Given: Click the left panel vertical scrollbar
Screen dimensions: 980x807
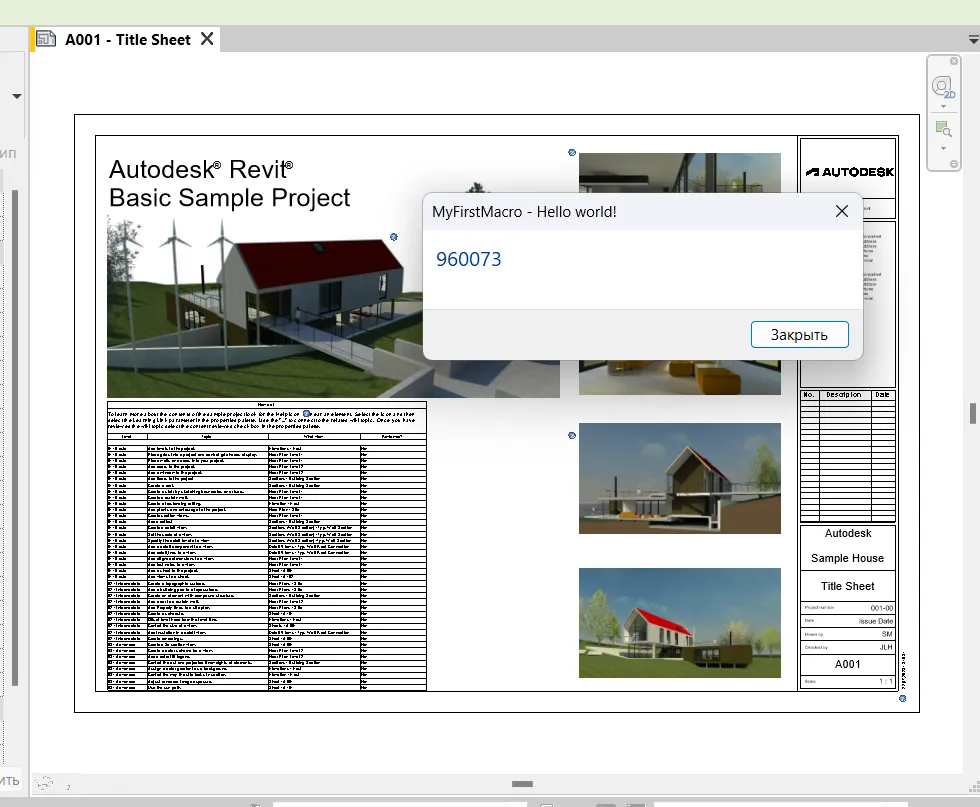Looking at the screenshot, I should point(15,438).
